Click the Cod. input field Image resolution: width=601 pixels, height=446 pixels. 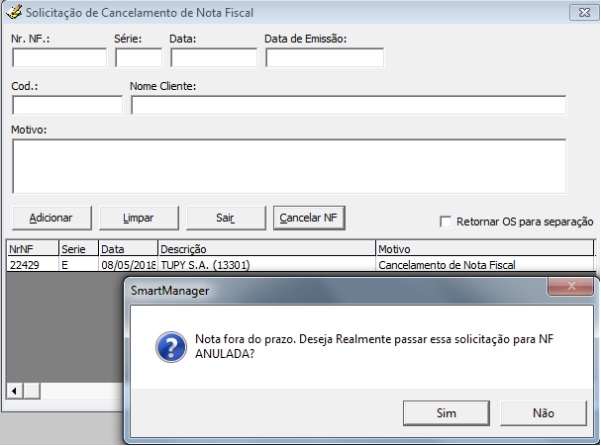tap(67, 105)
